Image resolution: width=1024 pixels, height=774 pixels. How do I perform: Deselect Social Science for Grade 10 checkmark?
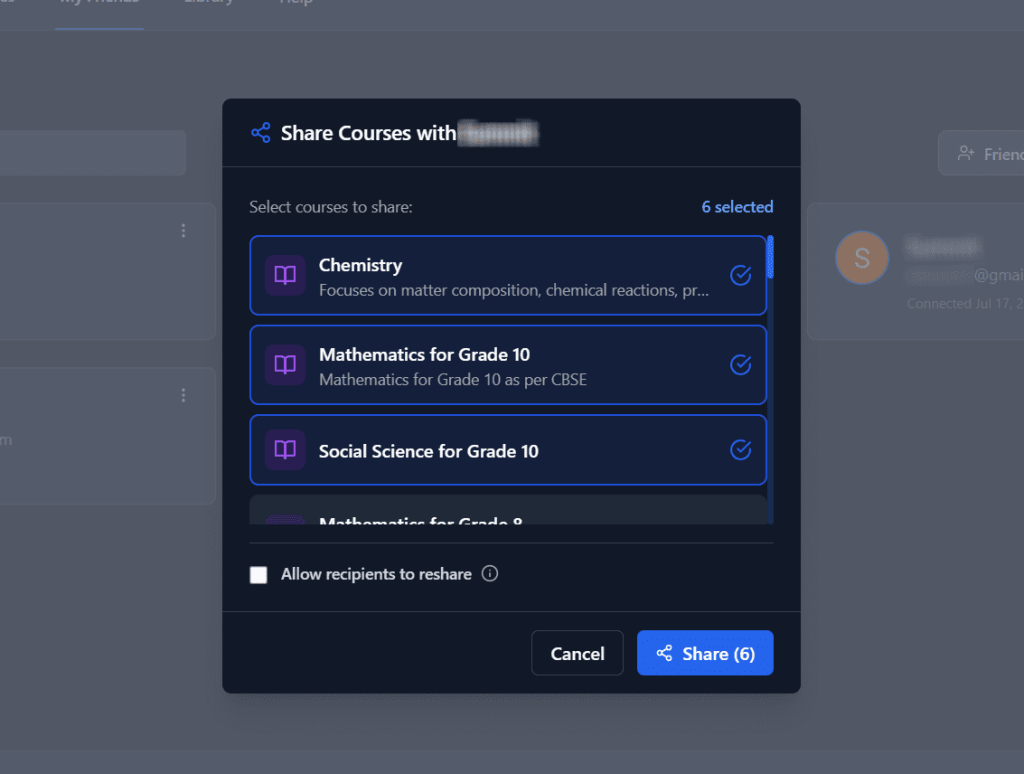(740, 450)
